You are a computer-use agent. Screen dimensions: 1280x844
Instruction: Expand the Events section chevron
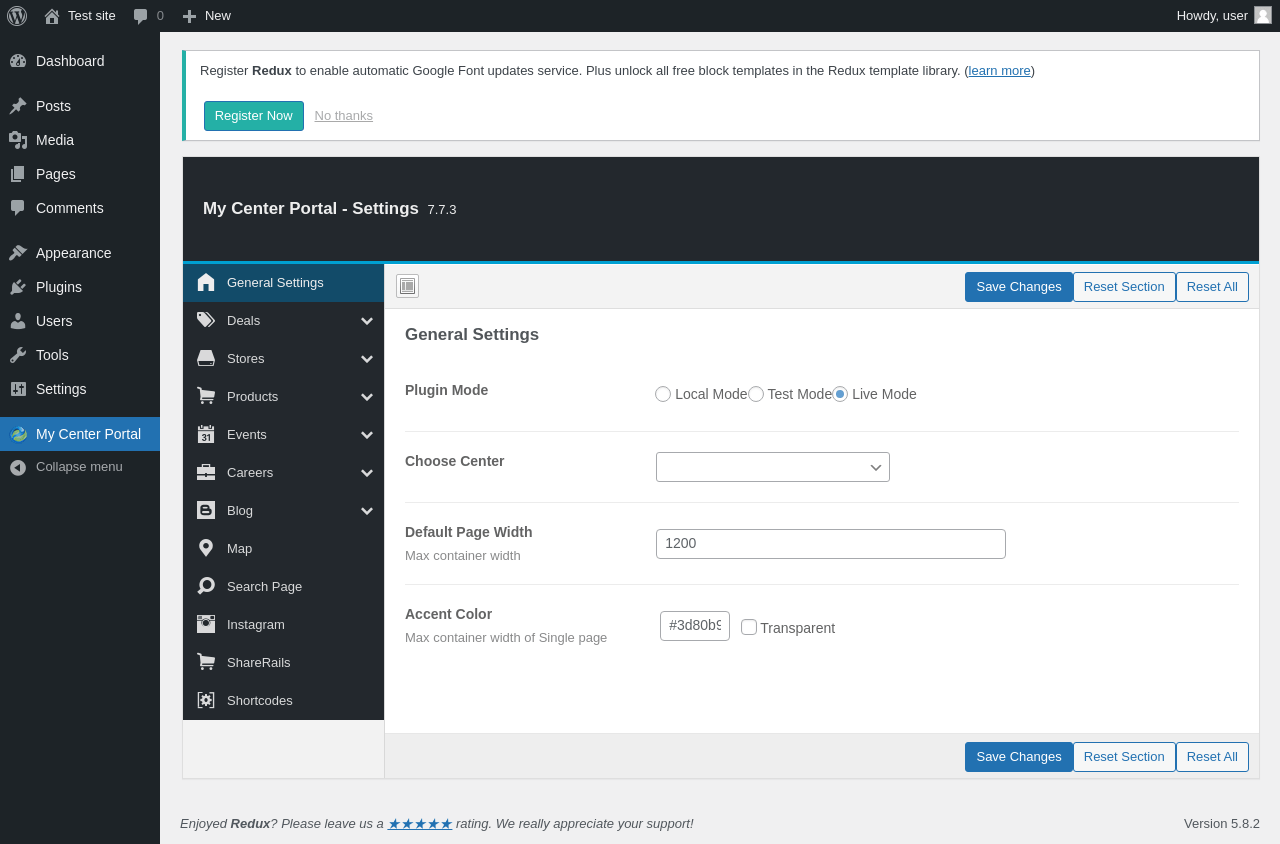(367, 435)
